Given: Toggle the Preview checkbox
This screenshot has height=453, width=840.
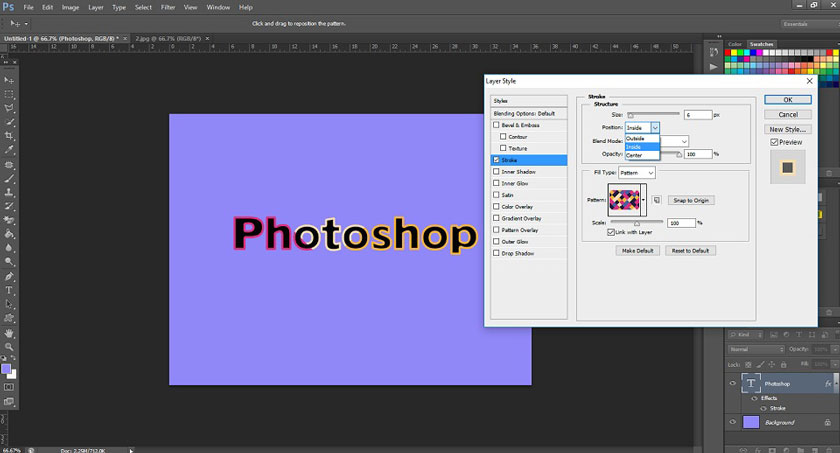Looking at the screenshot, I should click(774, 142).
